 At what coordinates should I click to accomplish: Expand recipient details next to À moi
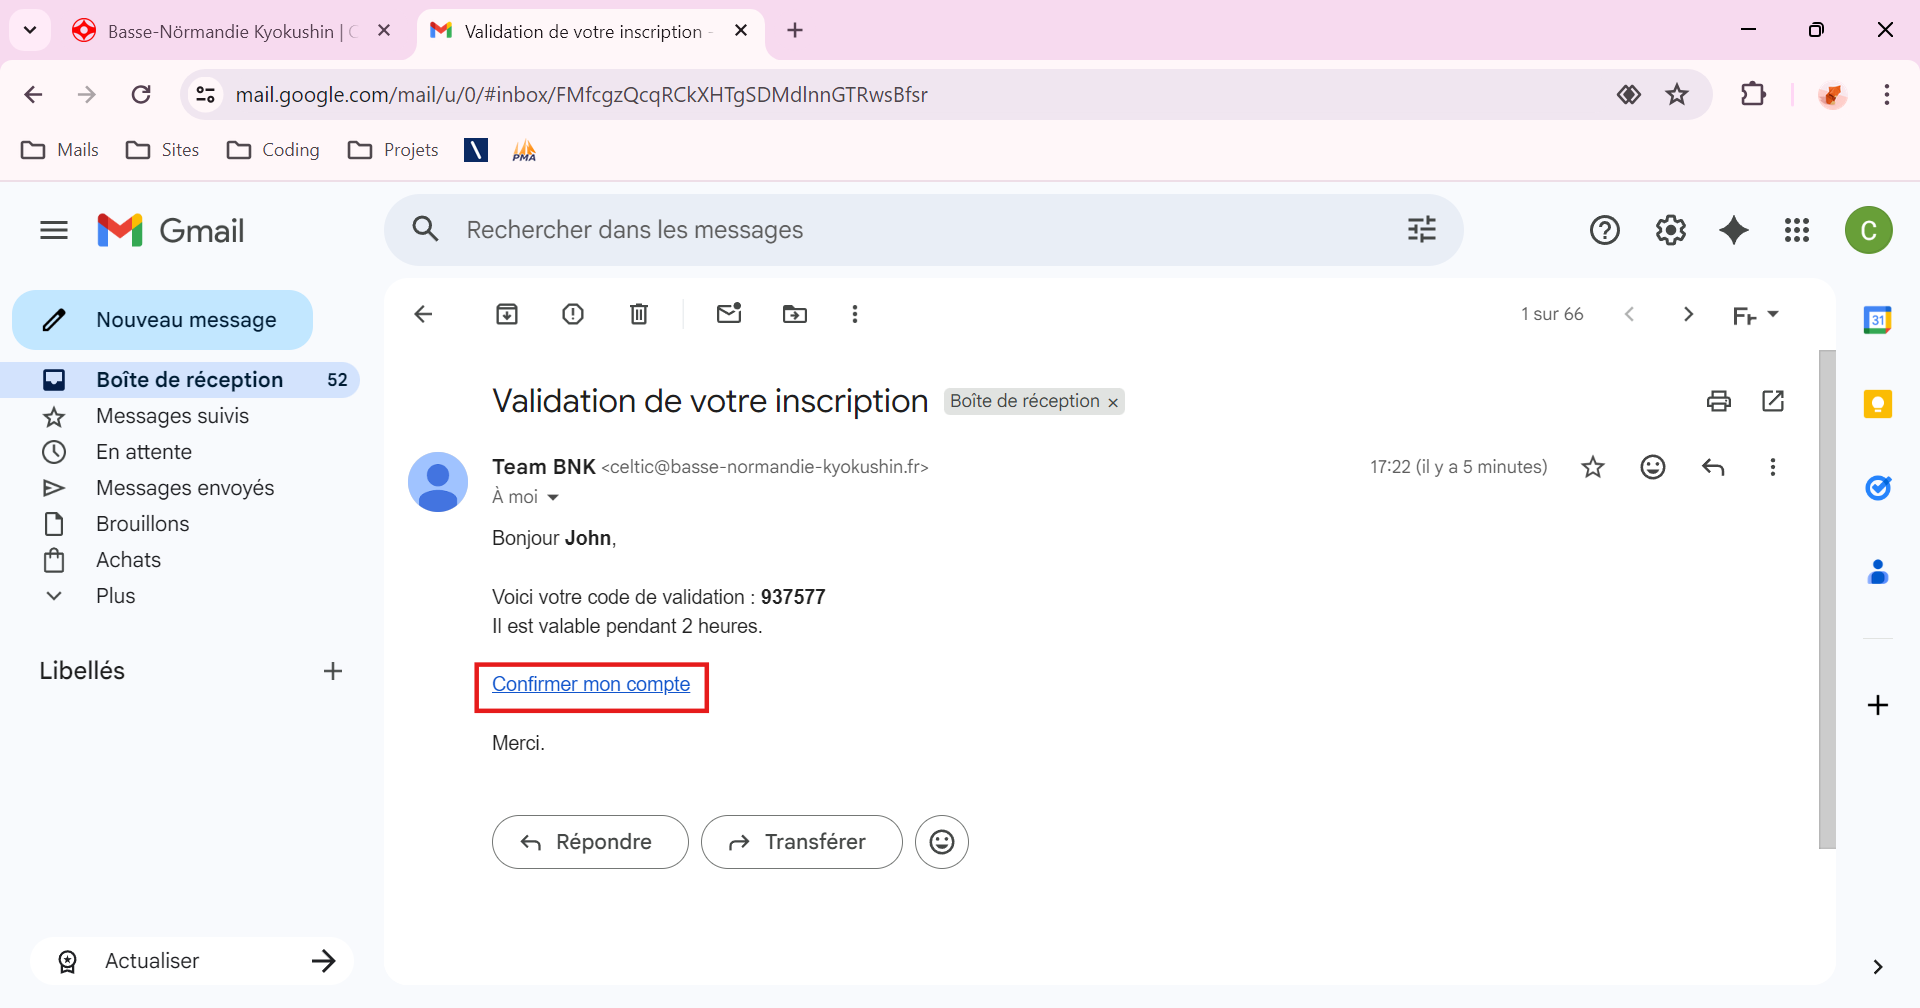click(553, 497)
